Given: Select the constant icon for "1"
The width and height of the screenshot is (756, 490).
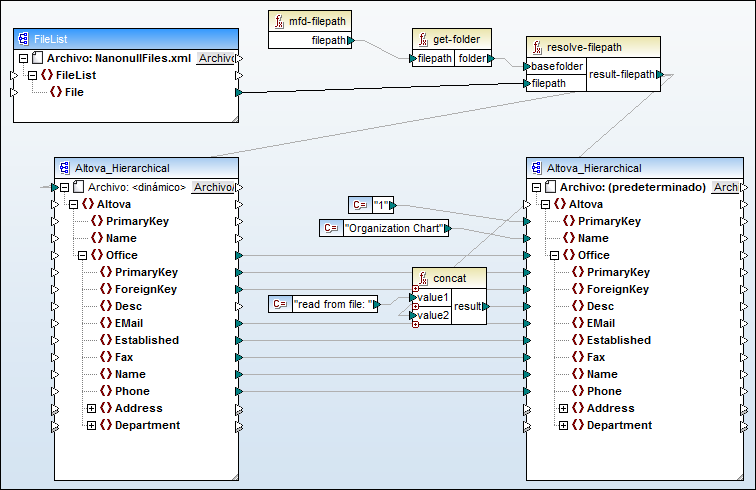Looking at the screenshot, I should [x=358, y=205].
